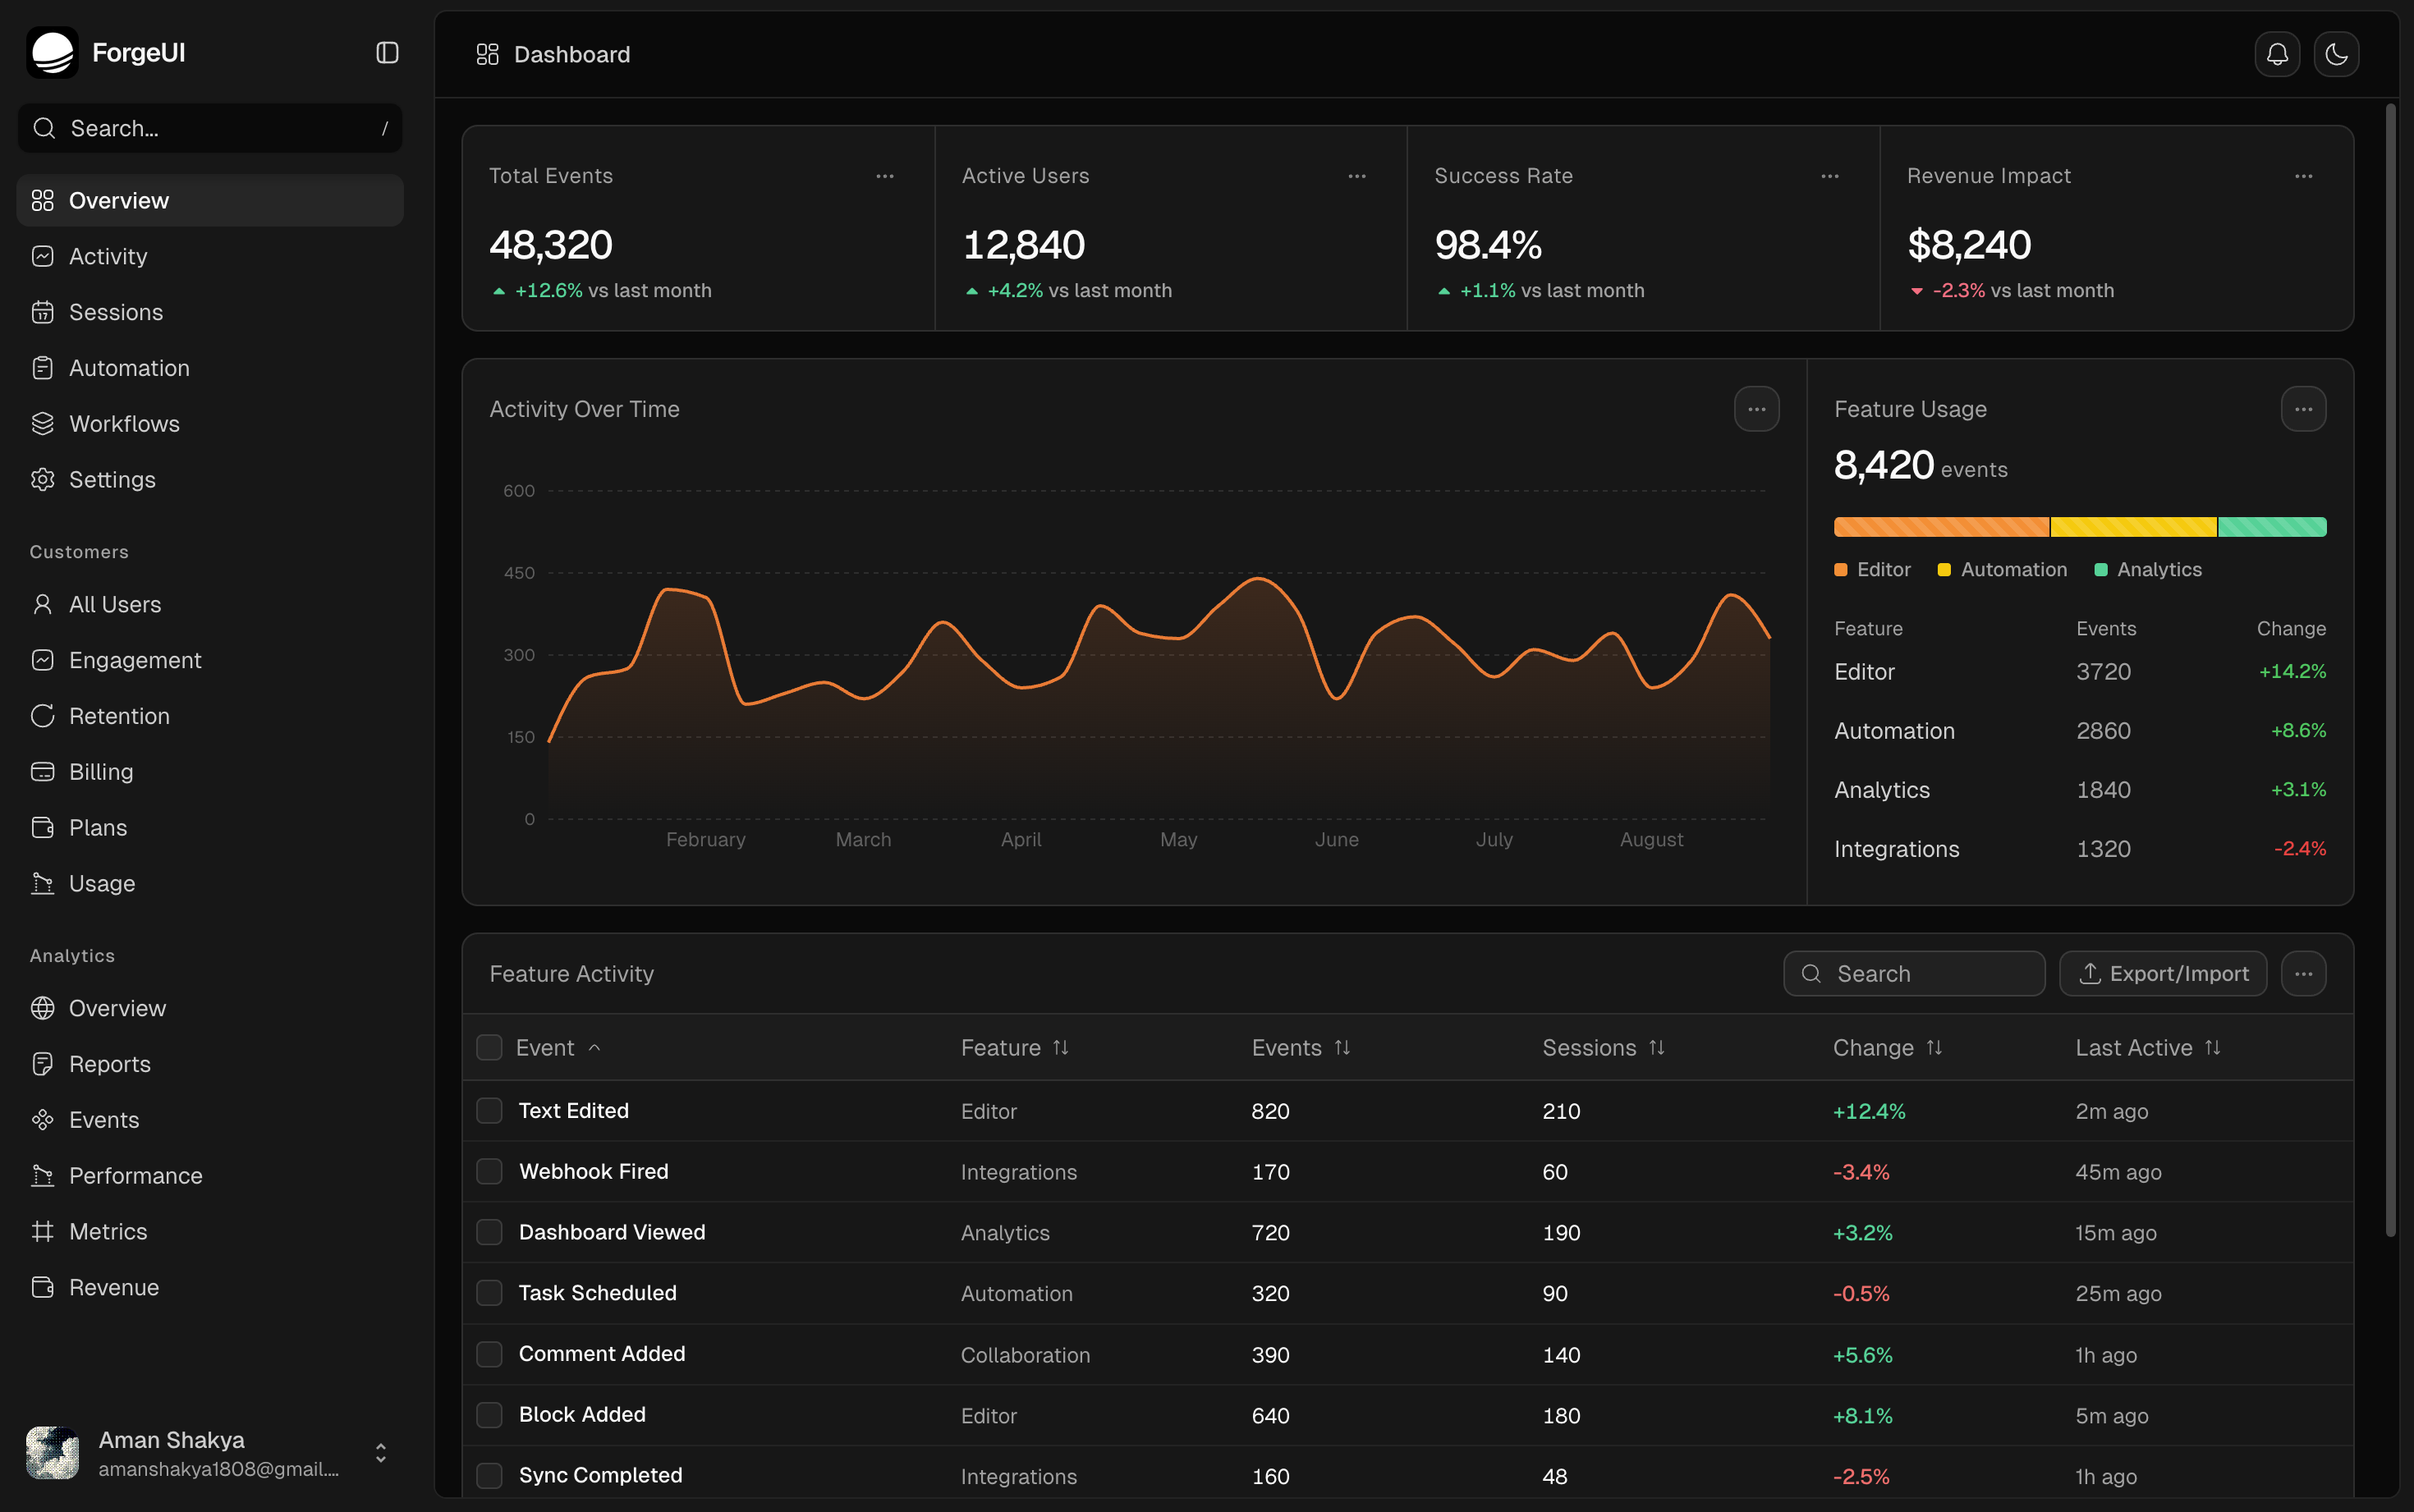Collapse sidebar using panel icon

coord(387,53)
